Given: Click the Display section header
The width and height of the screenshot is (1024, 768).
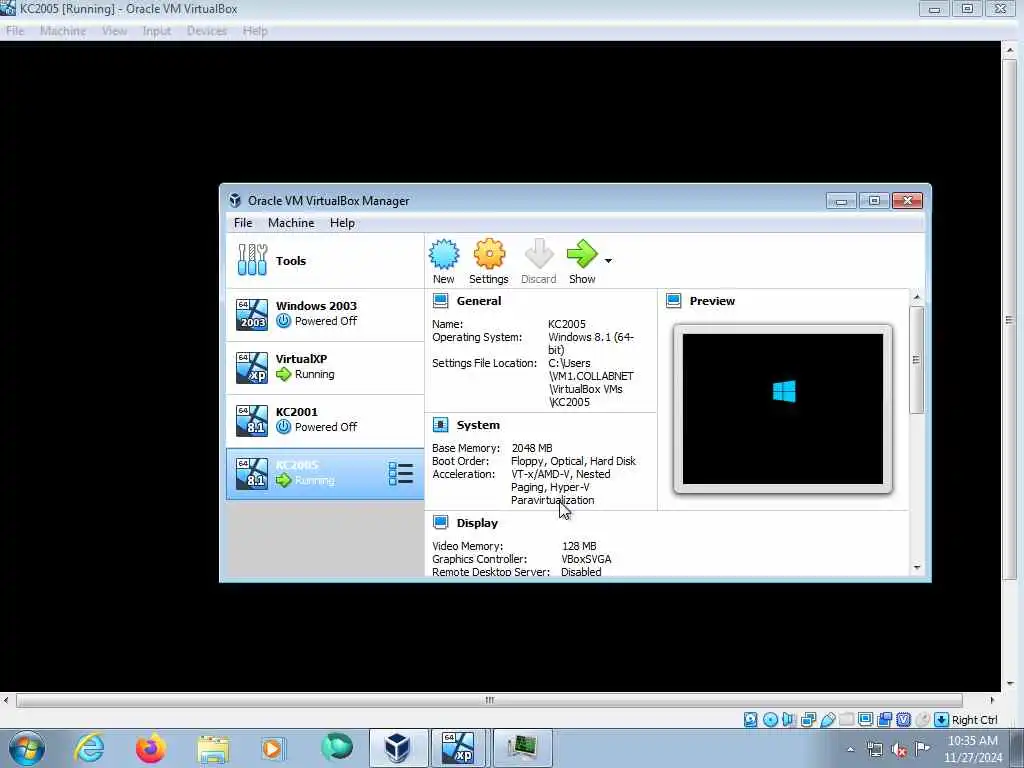Looking at the screenshot, I should 477,523.
